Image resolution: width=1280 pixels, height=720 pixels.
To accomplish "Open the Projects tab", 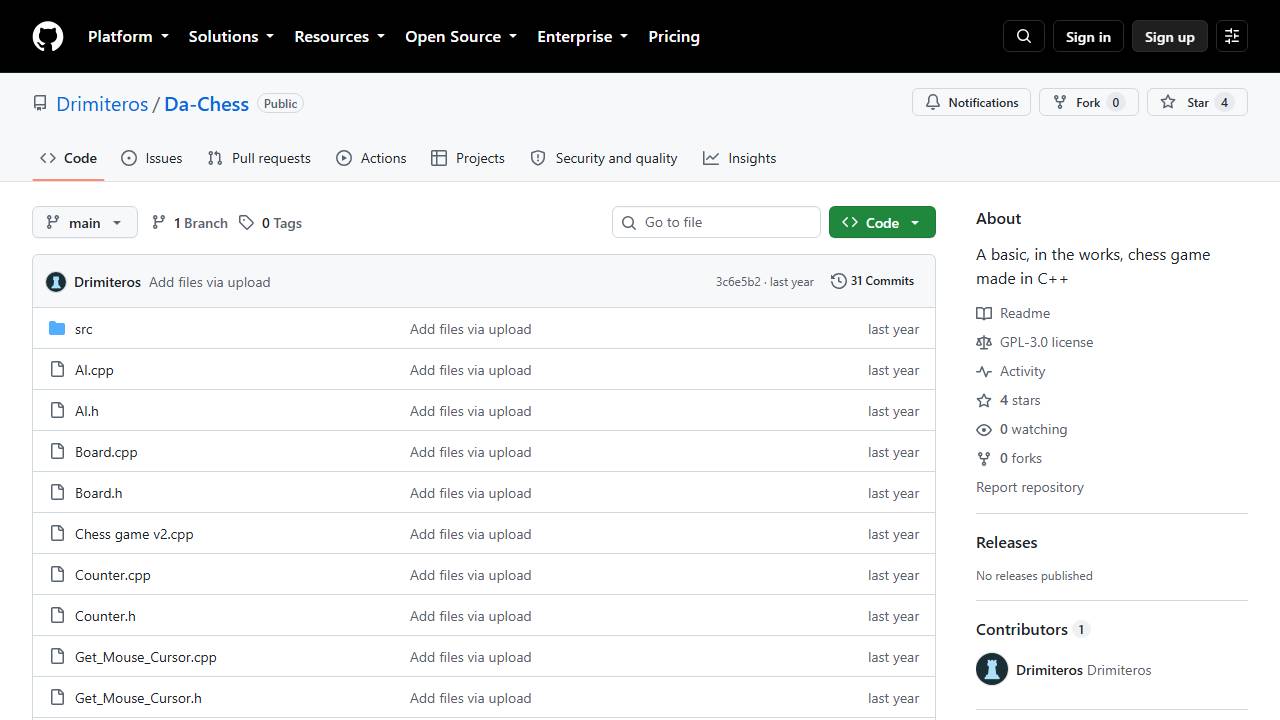I will coord(468,158).
